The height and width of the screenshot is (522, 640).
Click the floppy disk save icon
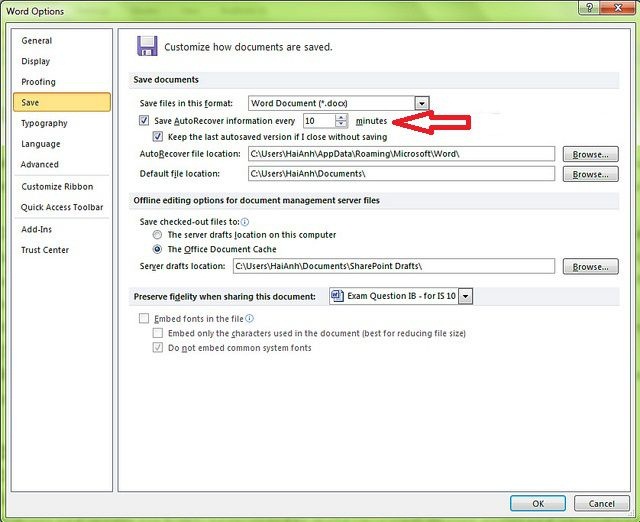pos(147,46)
